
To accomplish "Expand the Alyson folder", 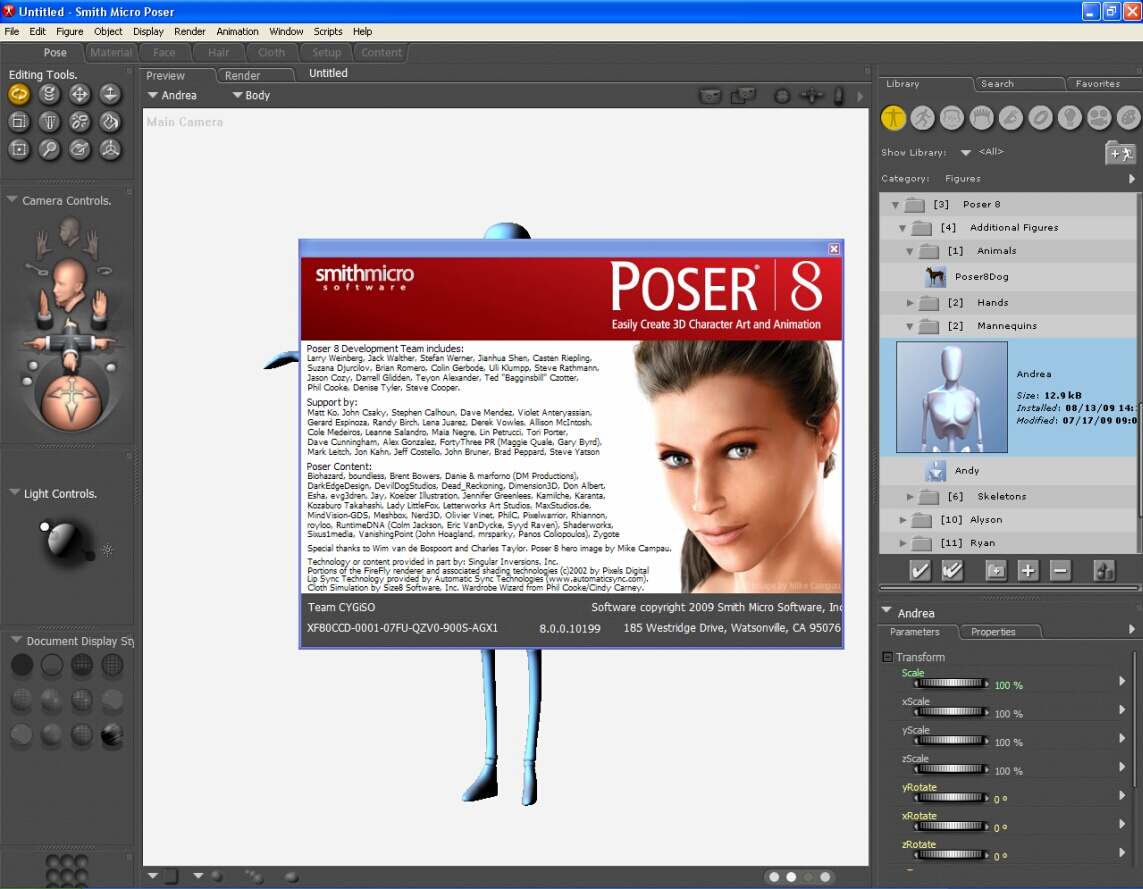I will click(x=902, y=520).
